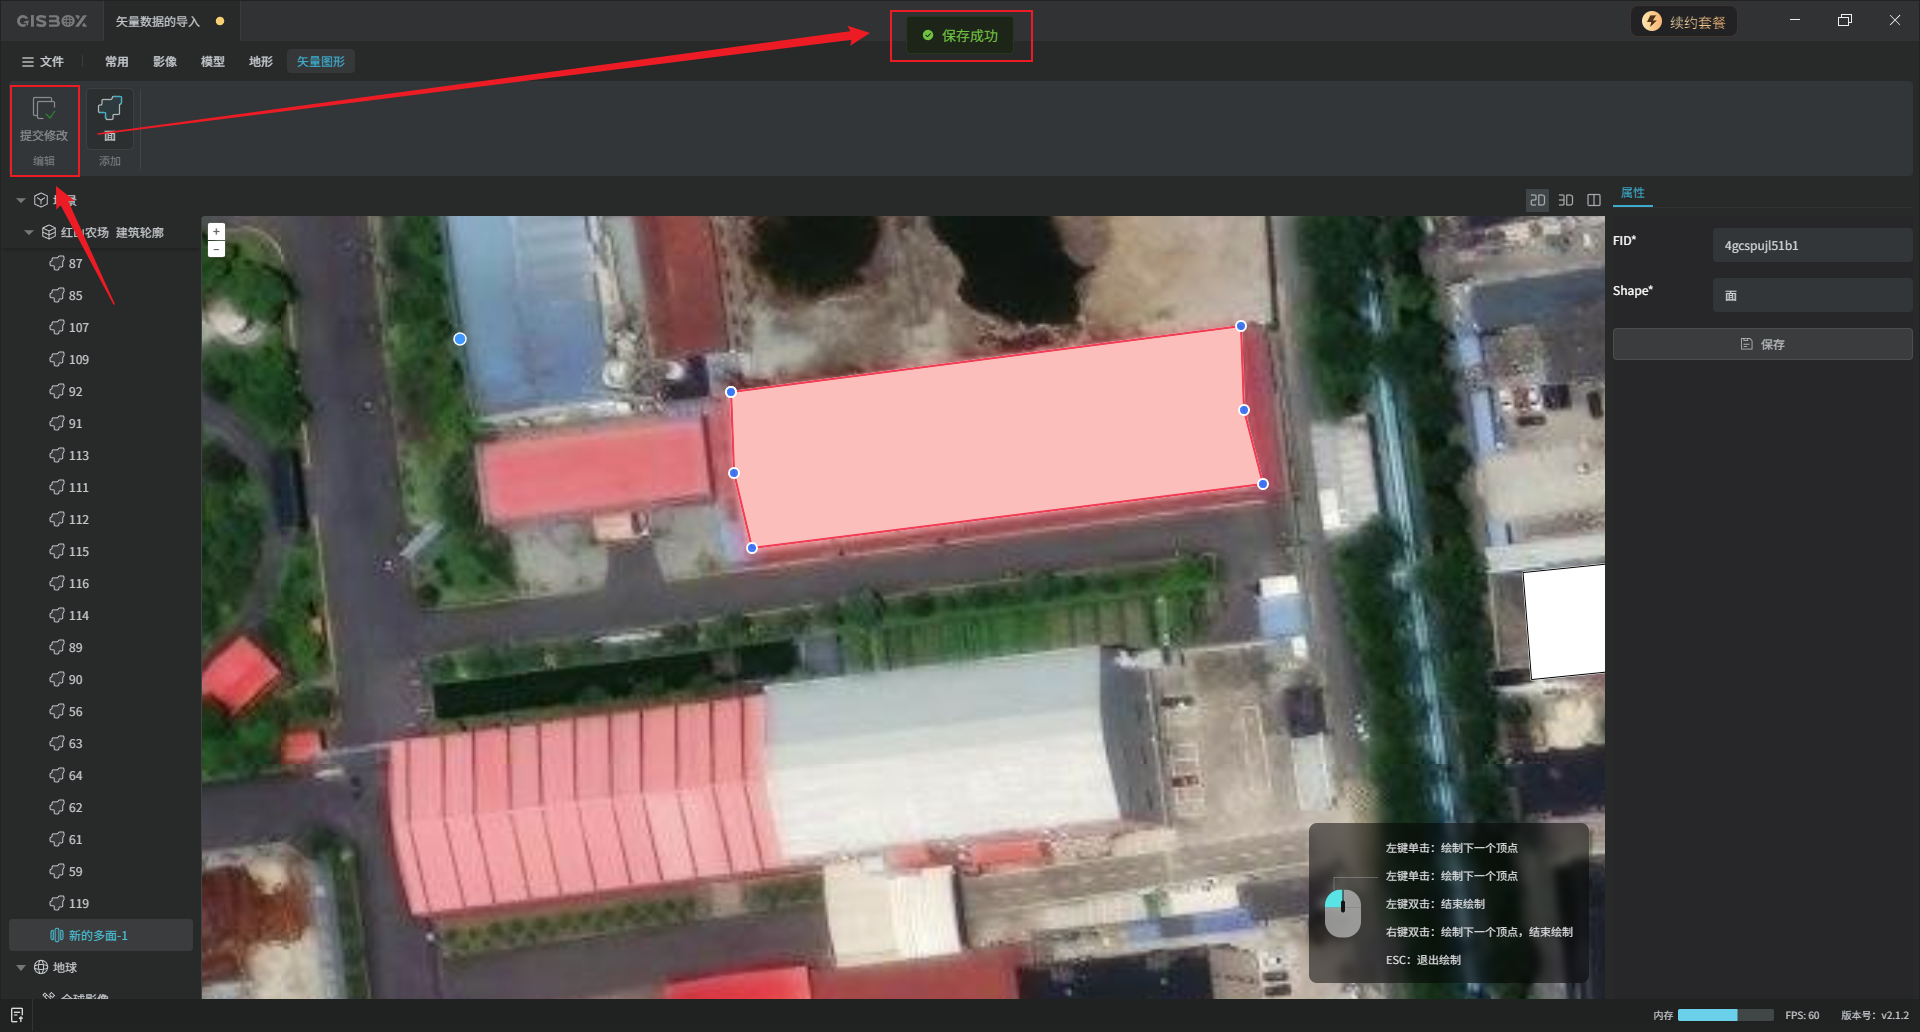Click the 保存 button in the properties panel
This screenshot has height=1032, width=1920.
[x=1762, y=344]
